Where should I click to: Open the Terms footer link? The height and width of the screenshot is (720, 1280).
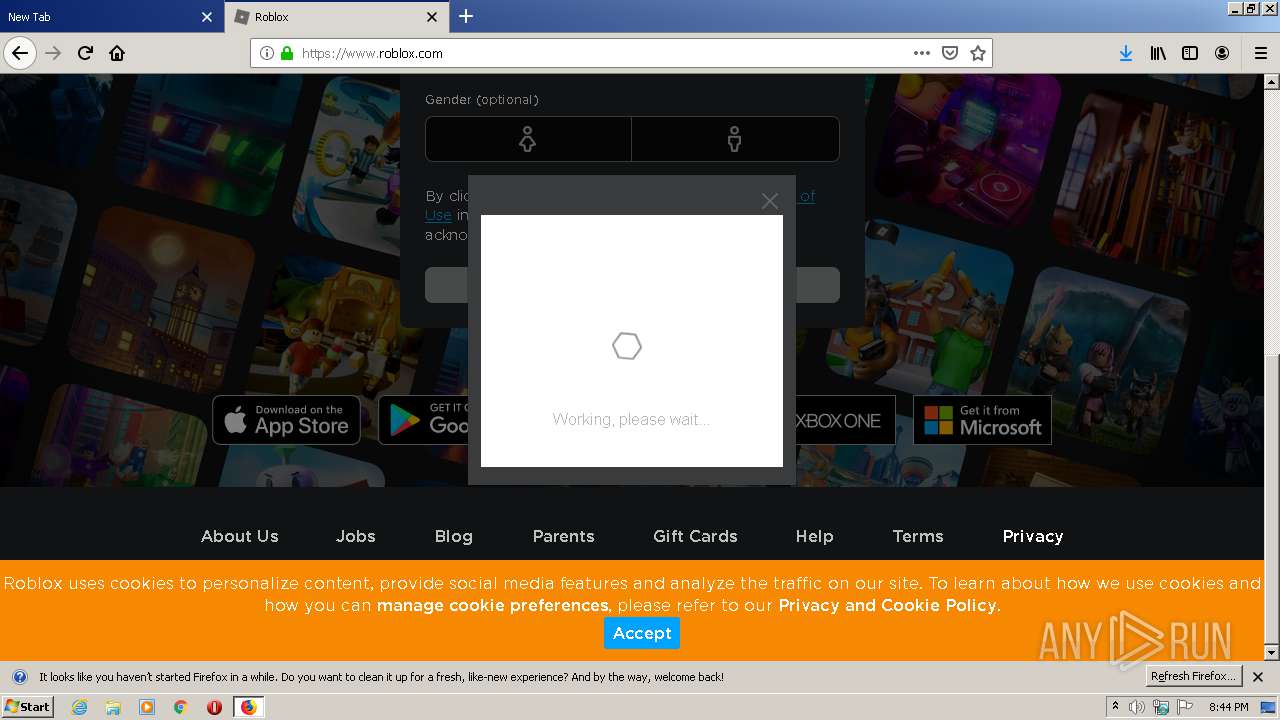pyautogui.click(x=918, y=536)
